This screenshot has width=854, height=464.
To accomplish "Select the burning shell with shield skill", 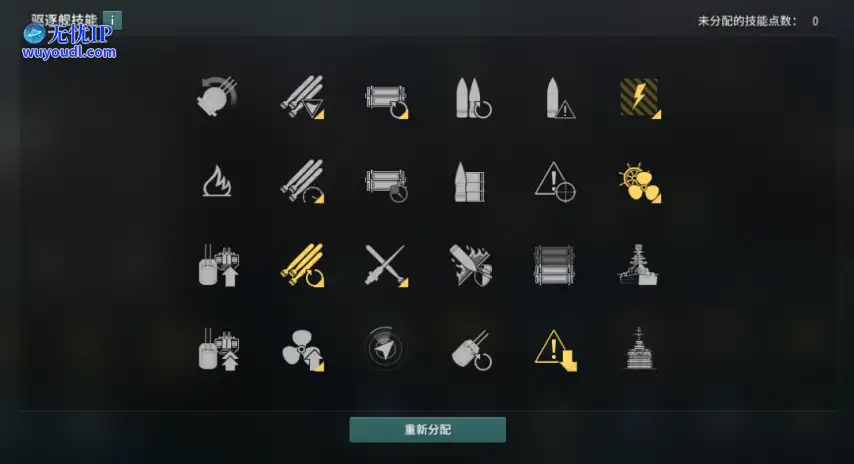I will (471, 266).
